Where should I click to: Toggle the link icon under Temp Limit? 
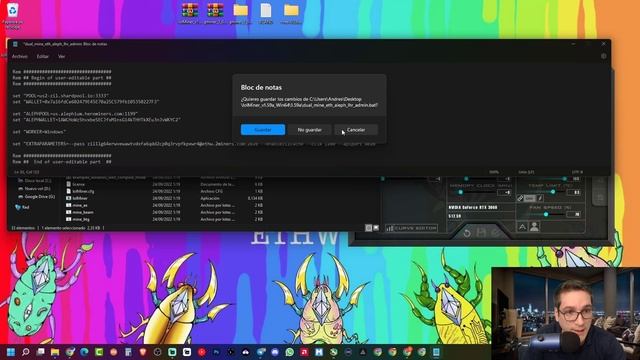pyautogui.click(x=520, y=198)
